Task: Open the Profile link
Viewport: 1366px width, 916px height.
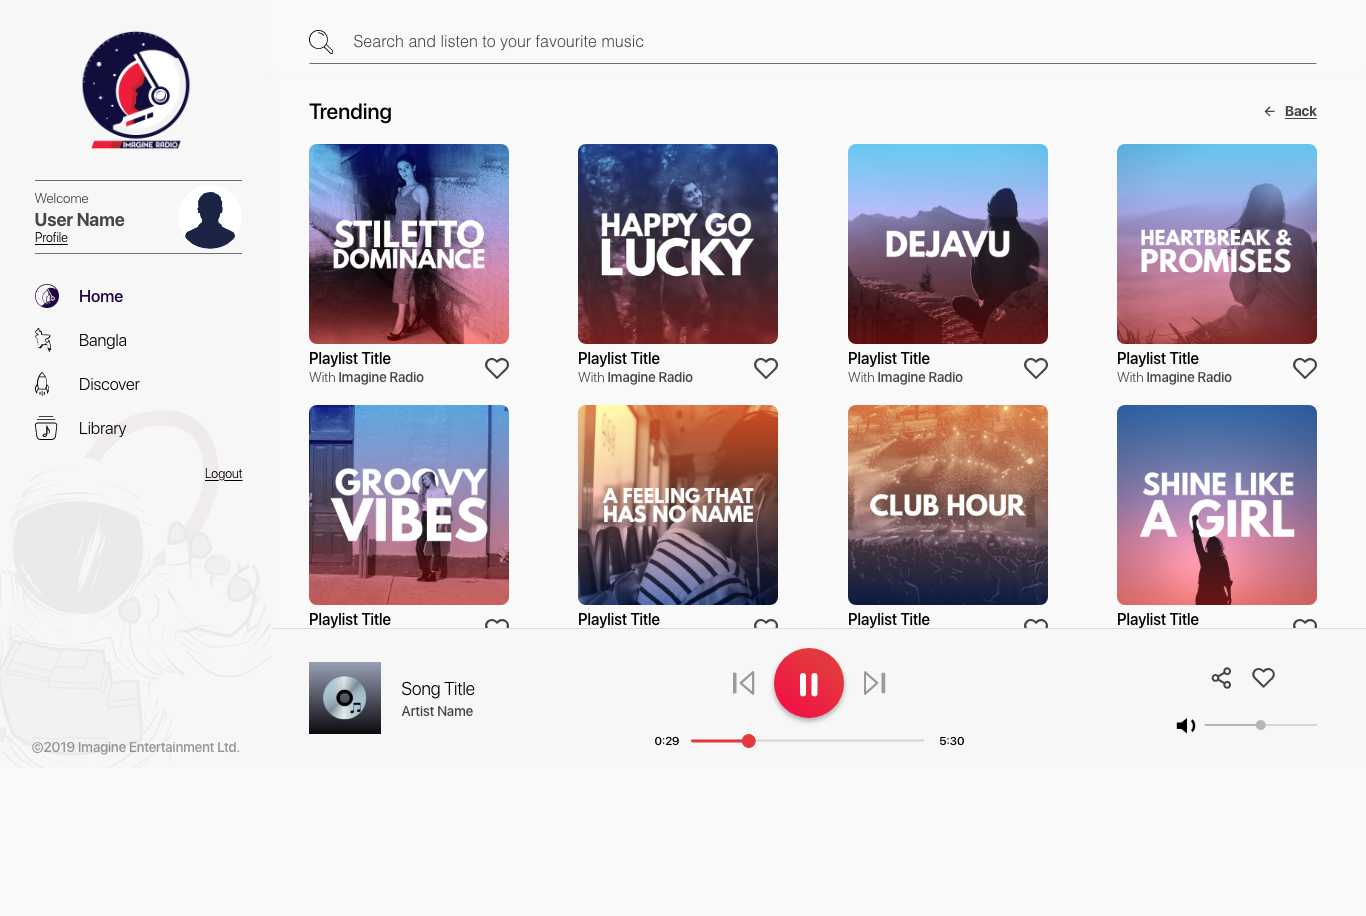Action: [x=51, y=238]
